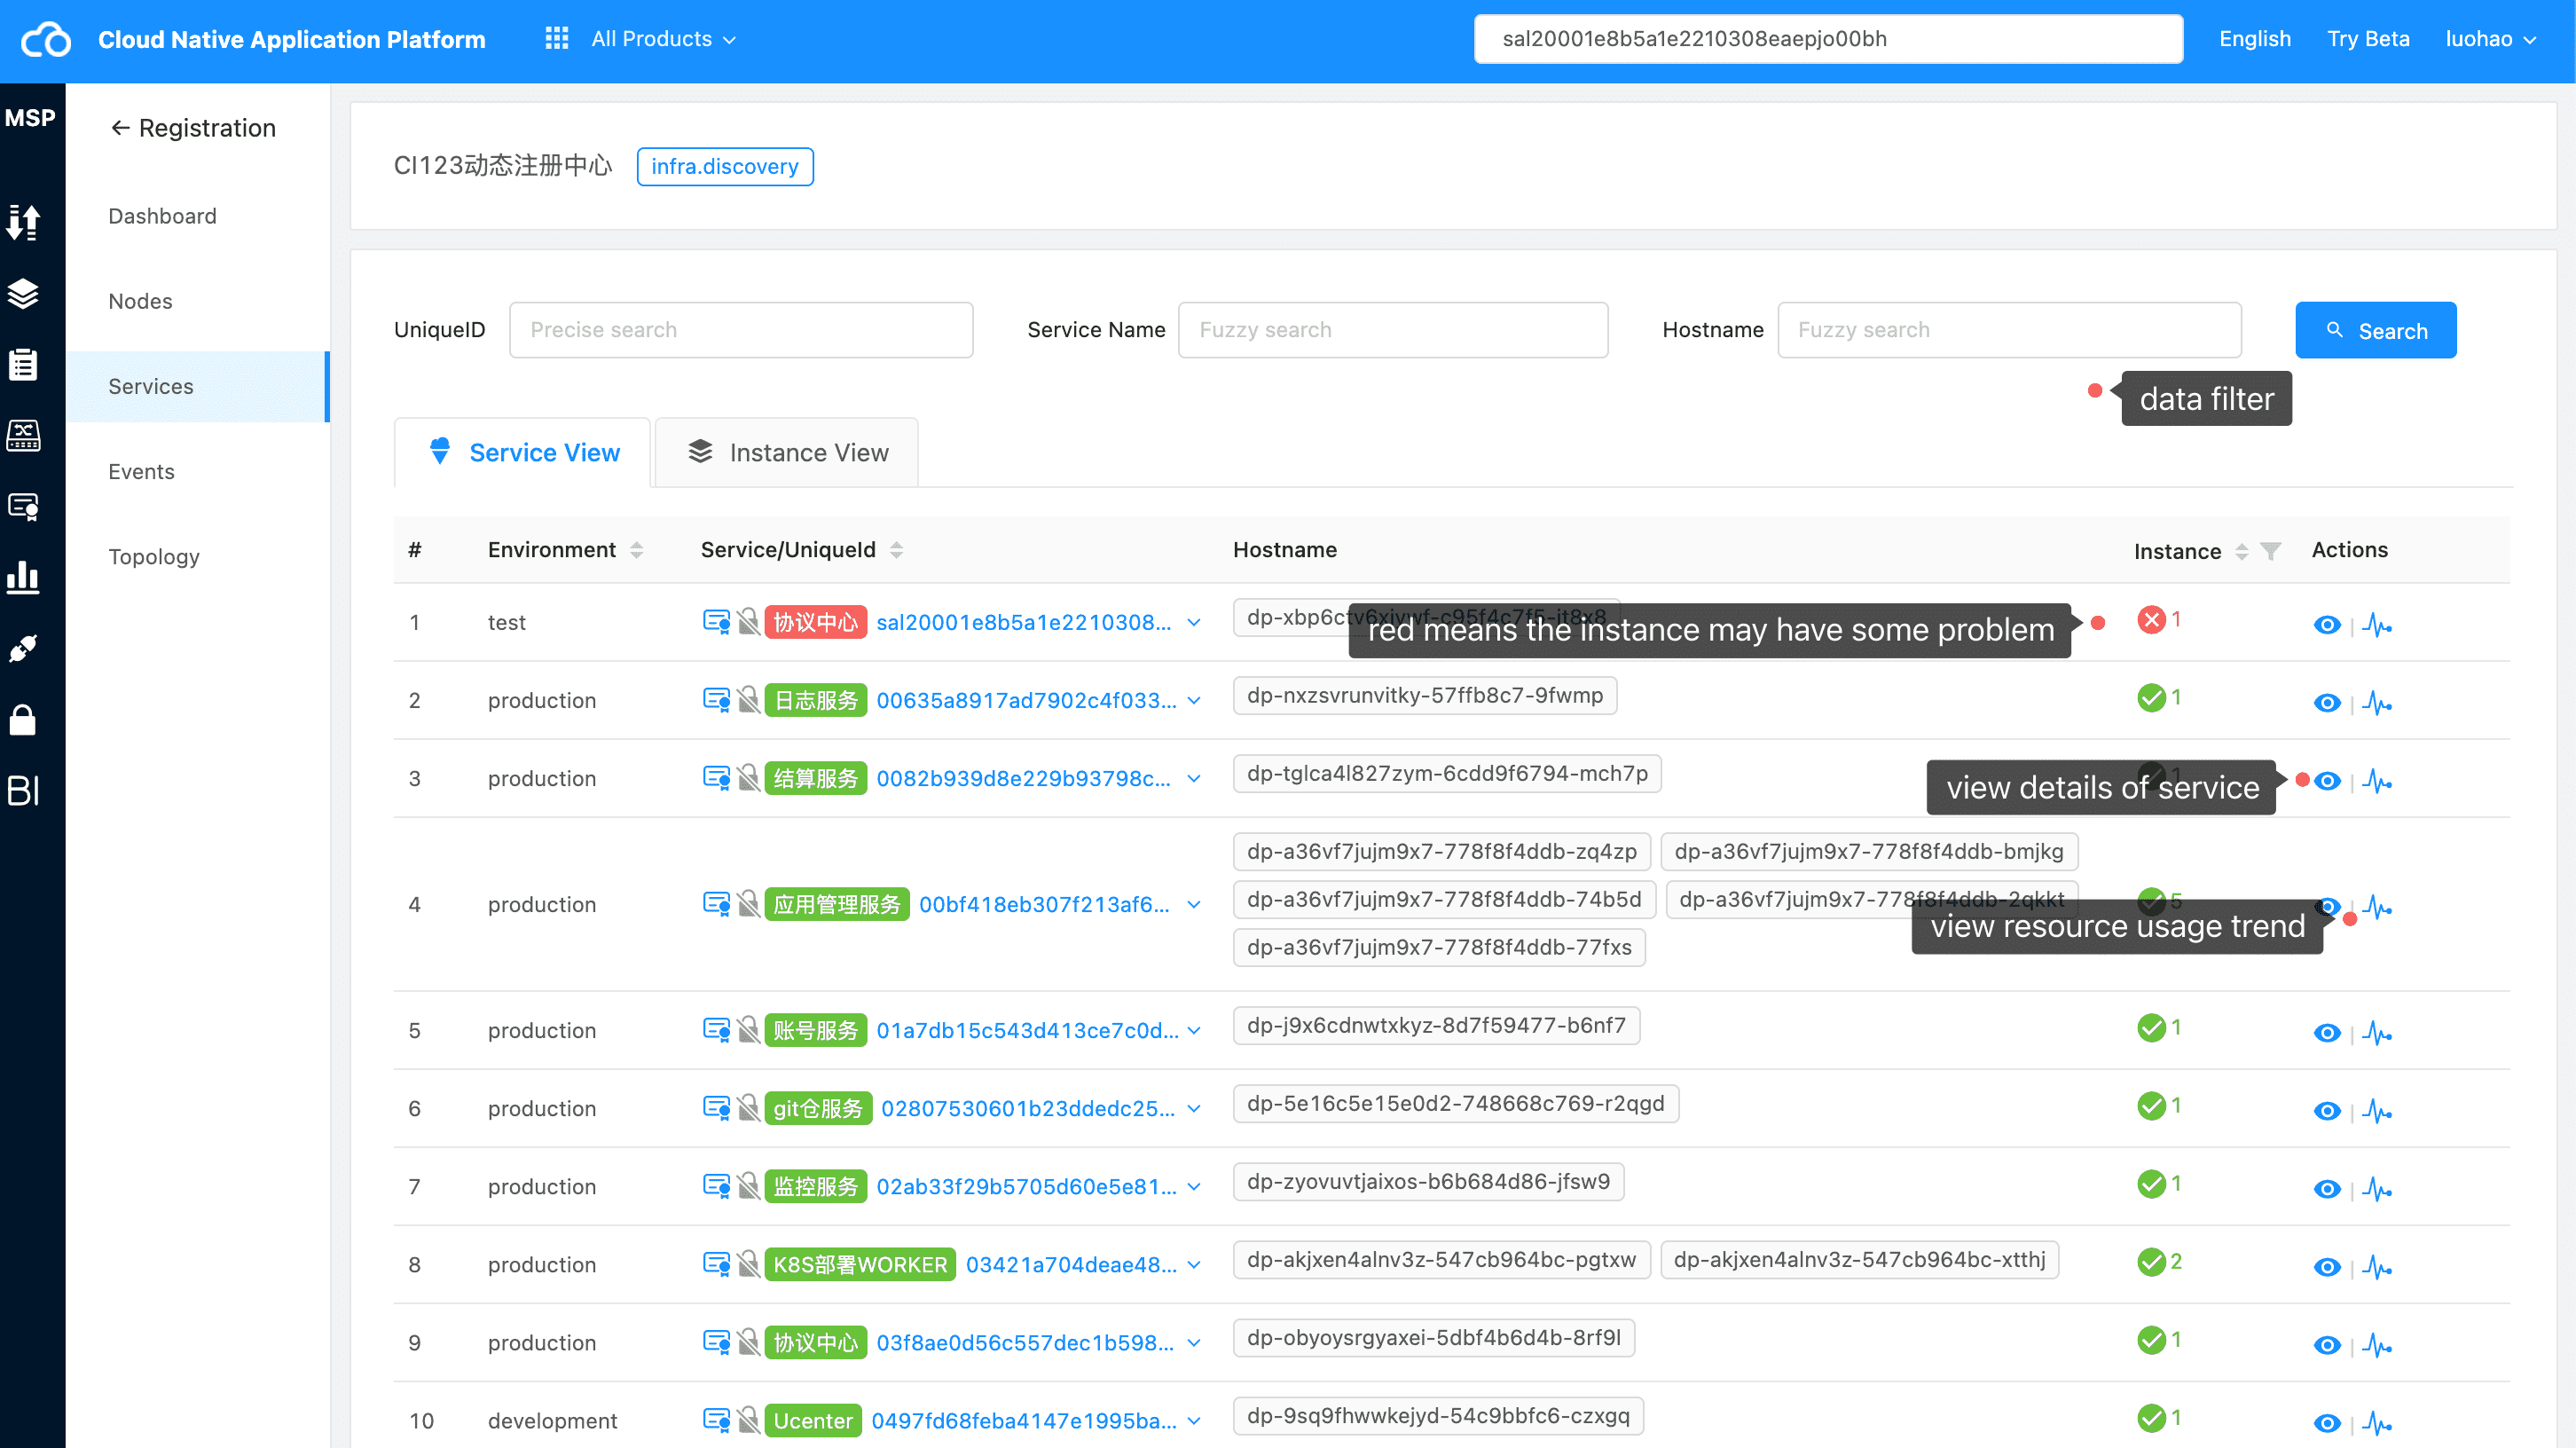Open the bar chart icon in dark sidebar
The height and width of the screenshot is (1448, 2576).
[x=23, y=578]
